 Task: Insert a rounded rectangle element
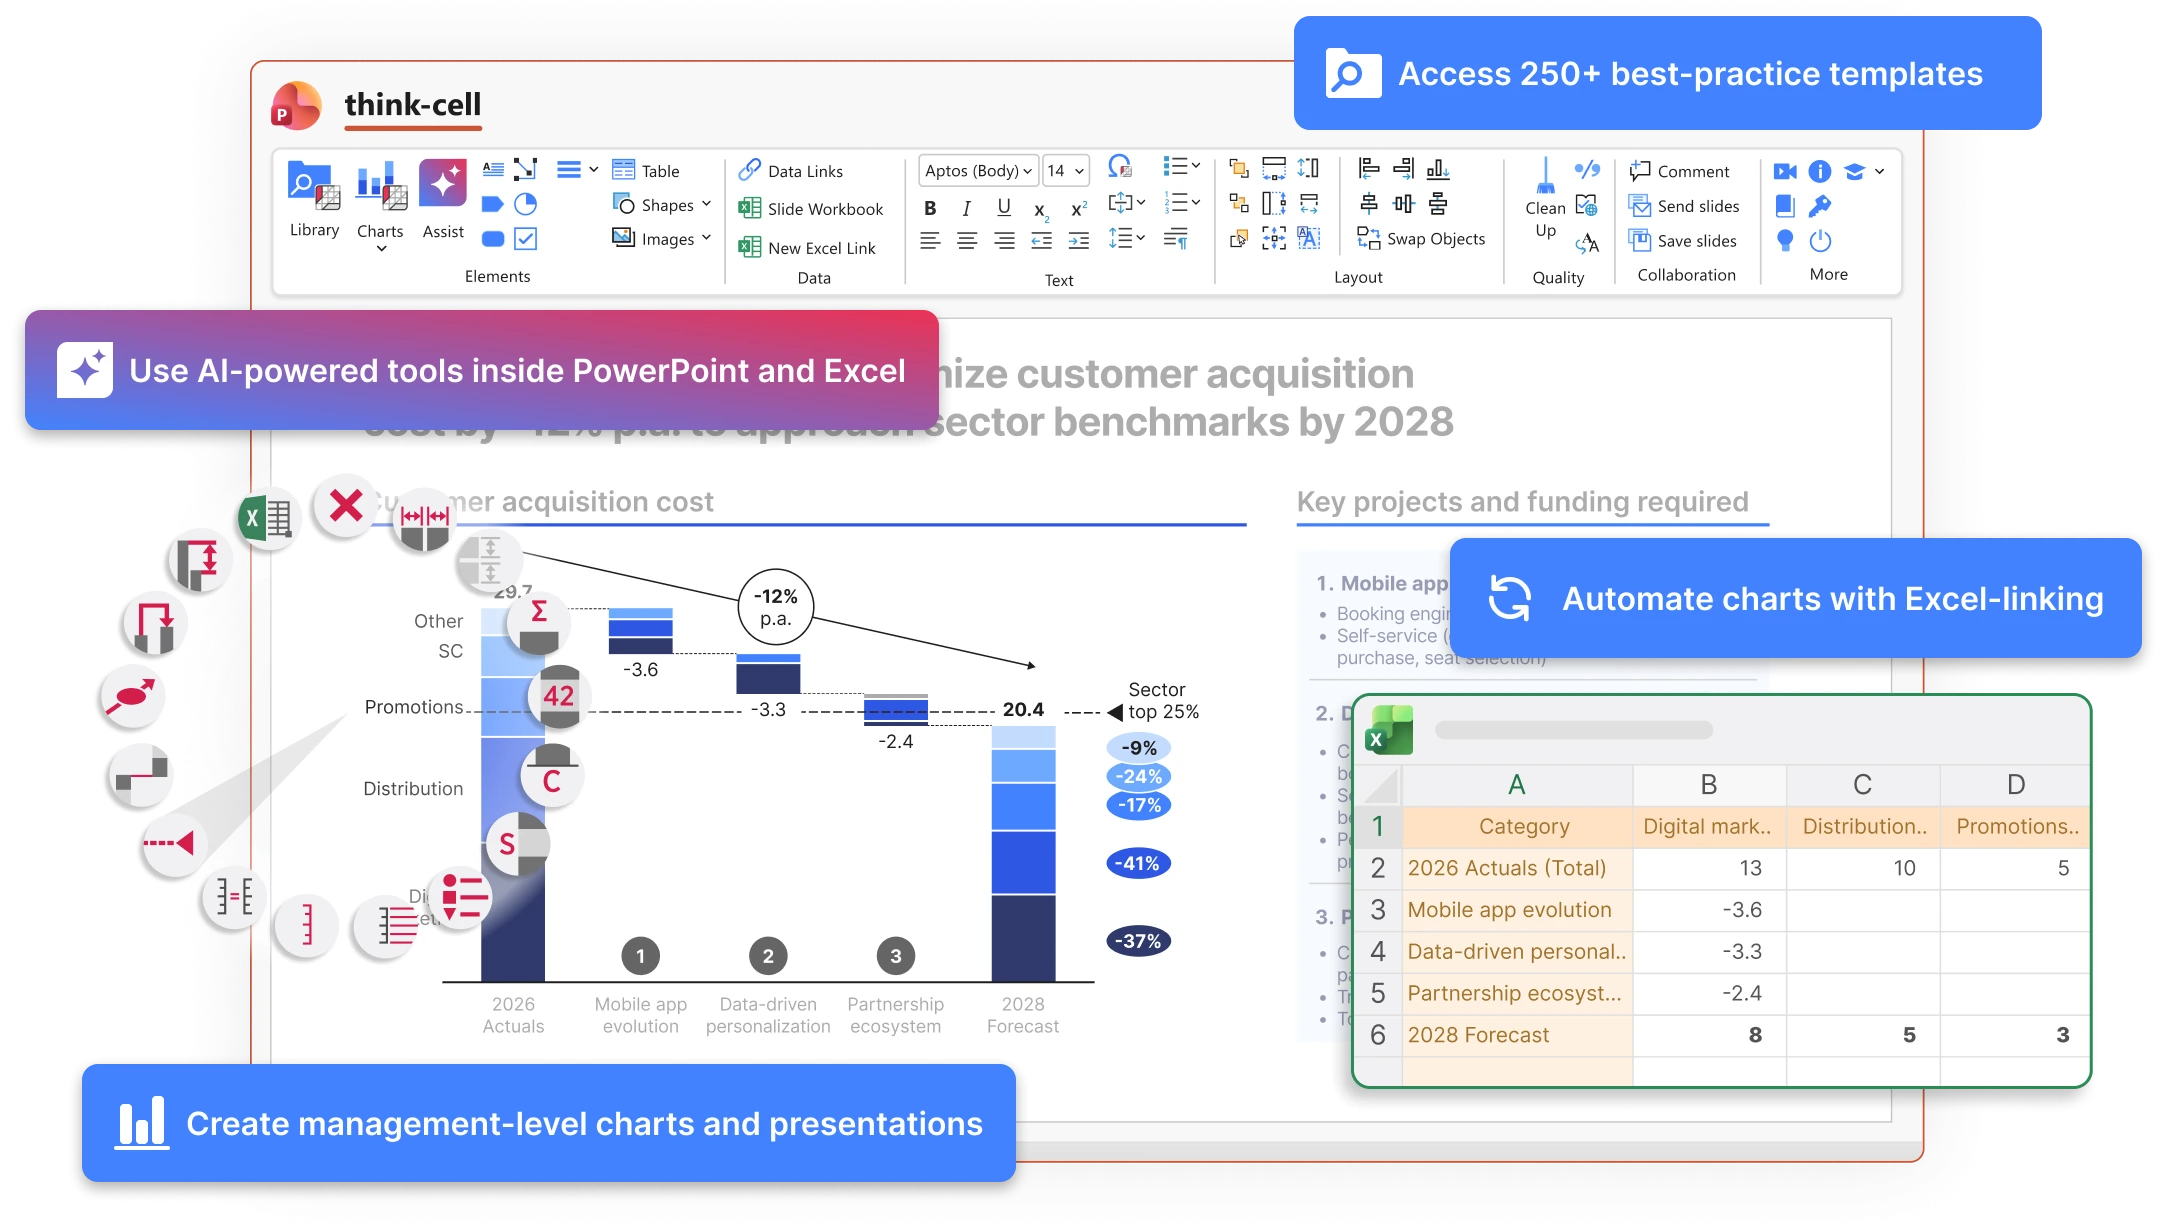tap(493, 239)
